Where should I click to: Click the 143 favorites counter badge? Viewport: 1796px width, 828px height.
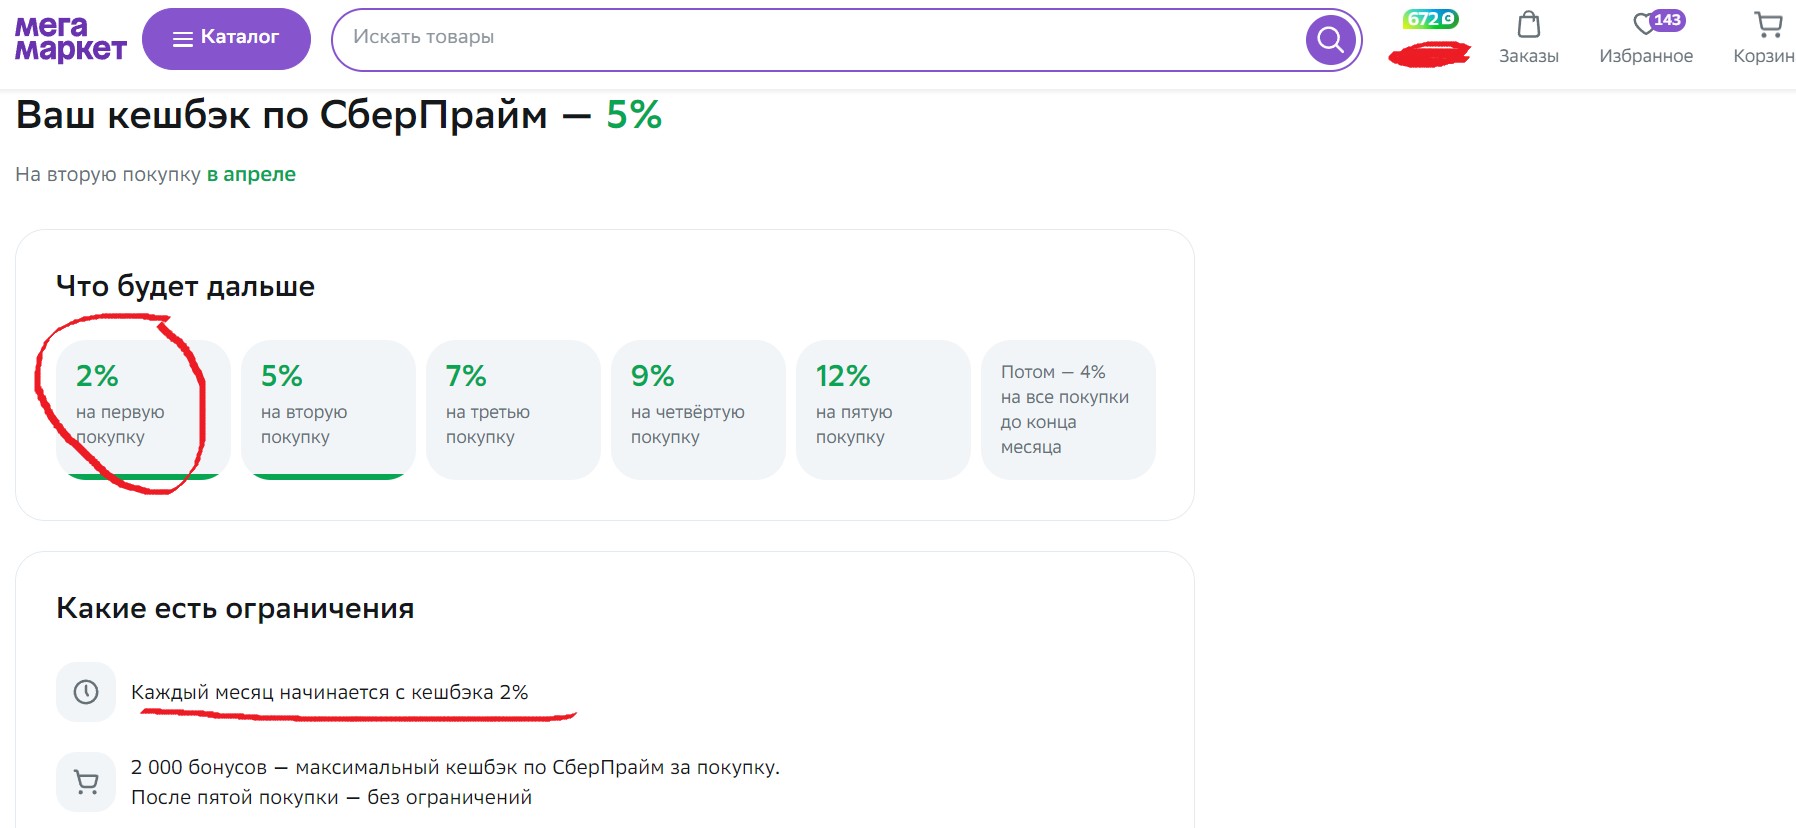point(1667,19)
